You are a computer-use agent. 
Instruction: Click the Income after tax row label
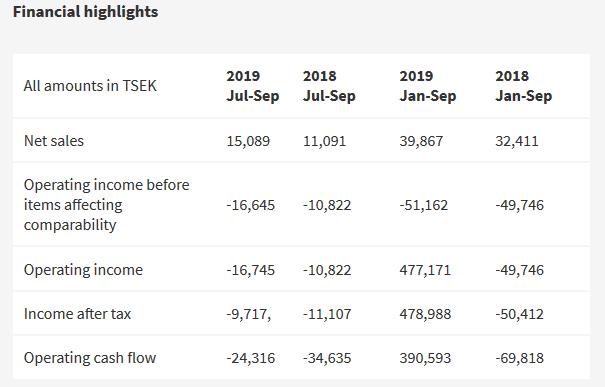(x=78, y=314)
